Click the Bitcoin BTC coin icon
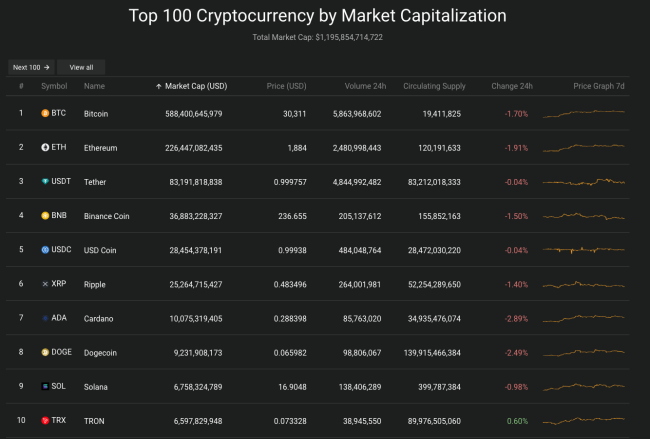The width and height of the screenshot is (650, 439). point(45,114)
